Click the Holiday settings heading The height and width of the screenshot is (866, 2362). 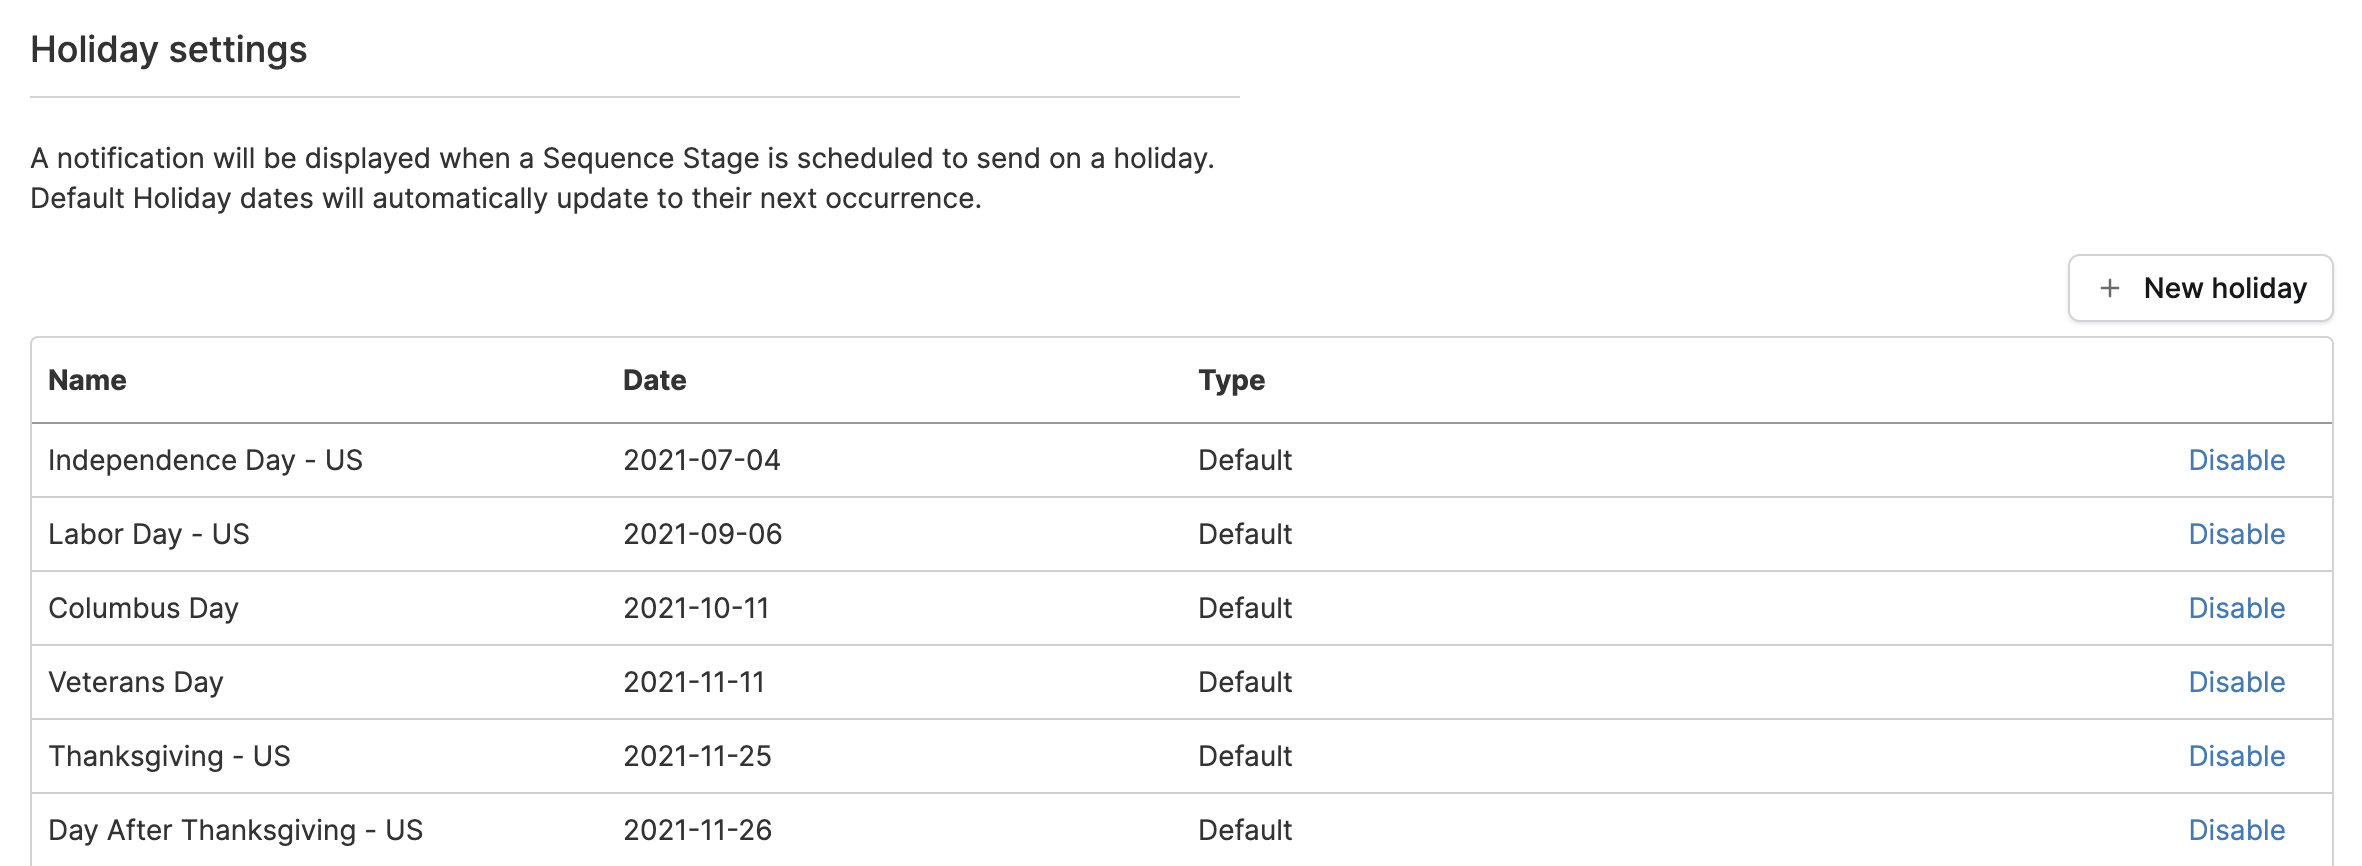(x=168, y=49)
